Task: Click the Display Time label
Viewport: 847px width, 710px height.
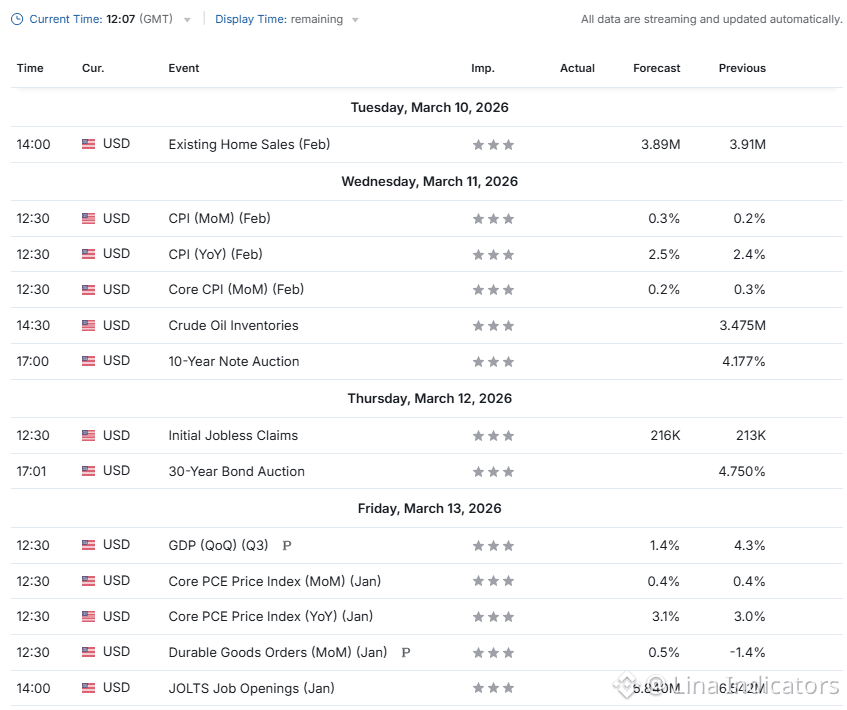Action: pyautogui.click(x=251, y=19)
